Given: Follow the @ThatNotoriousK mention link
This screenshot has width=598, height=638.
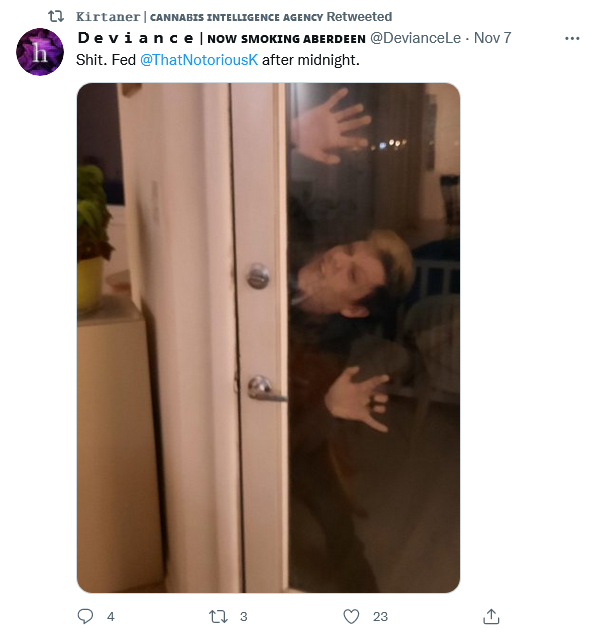Looking at the screenshot, I should point(199,60).
